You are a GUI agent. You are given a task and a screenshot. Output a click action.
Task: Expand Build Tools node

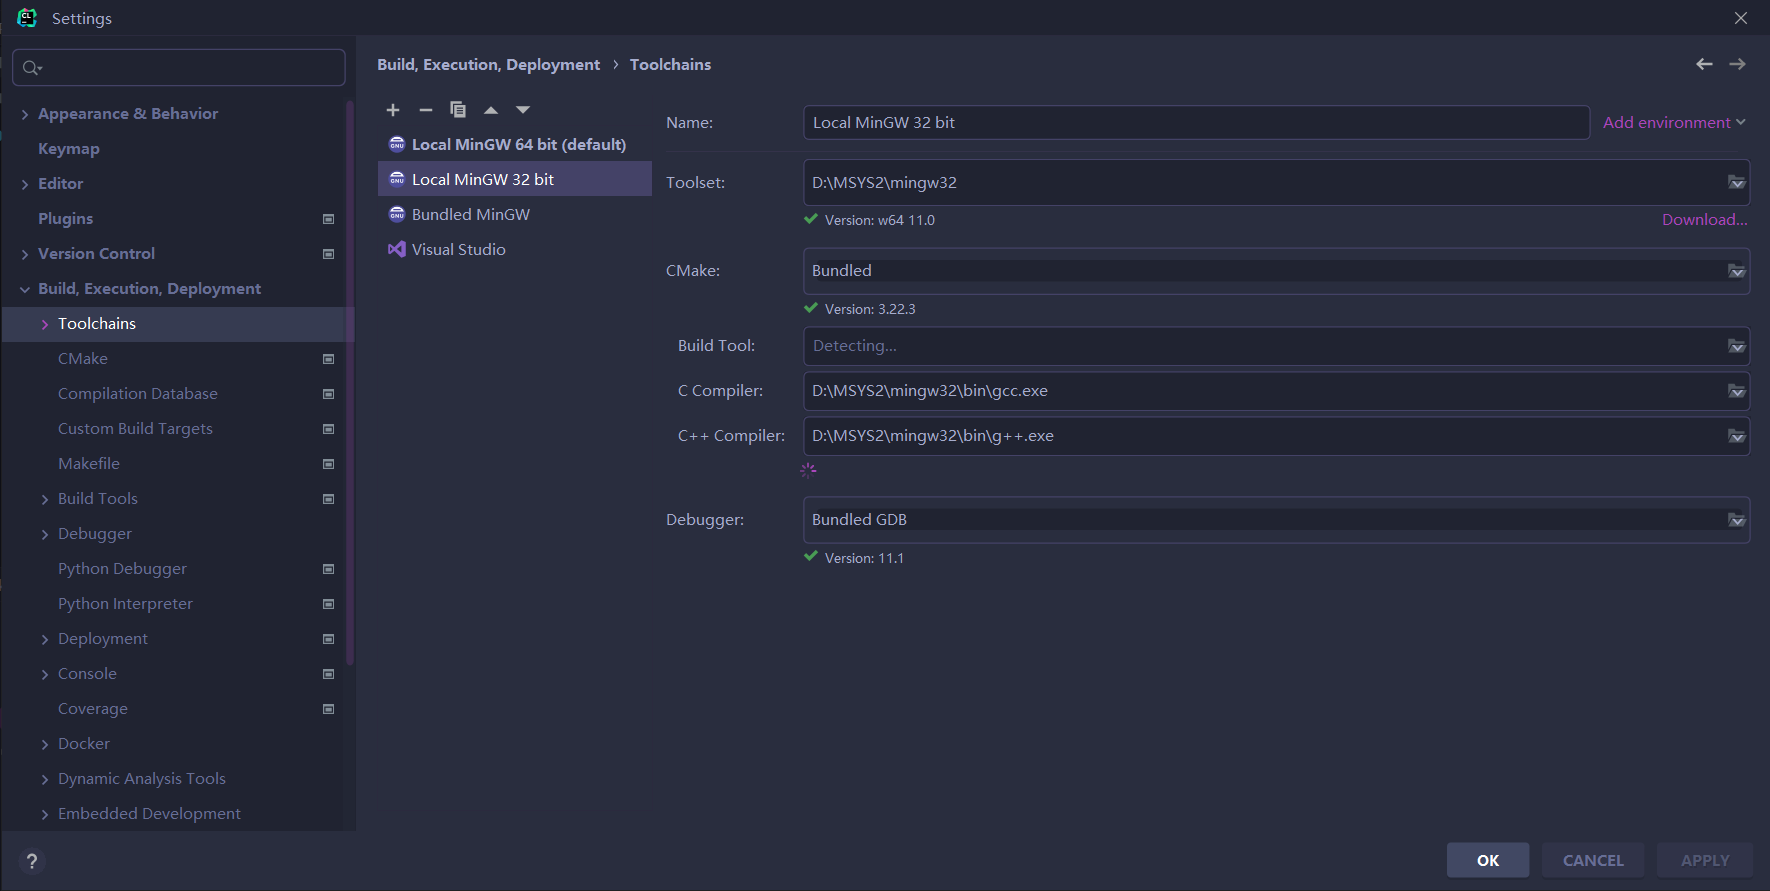coord(45,500)
